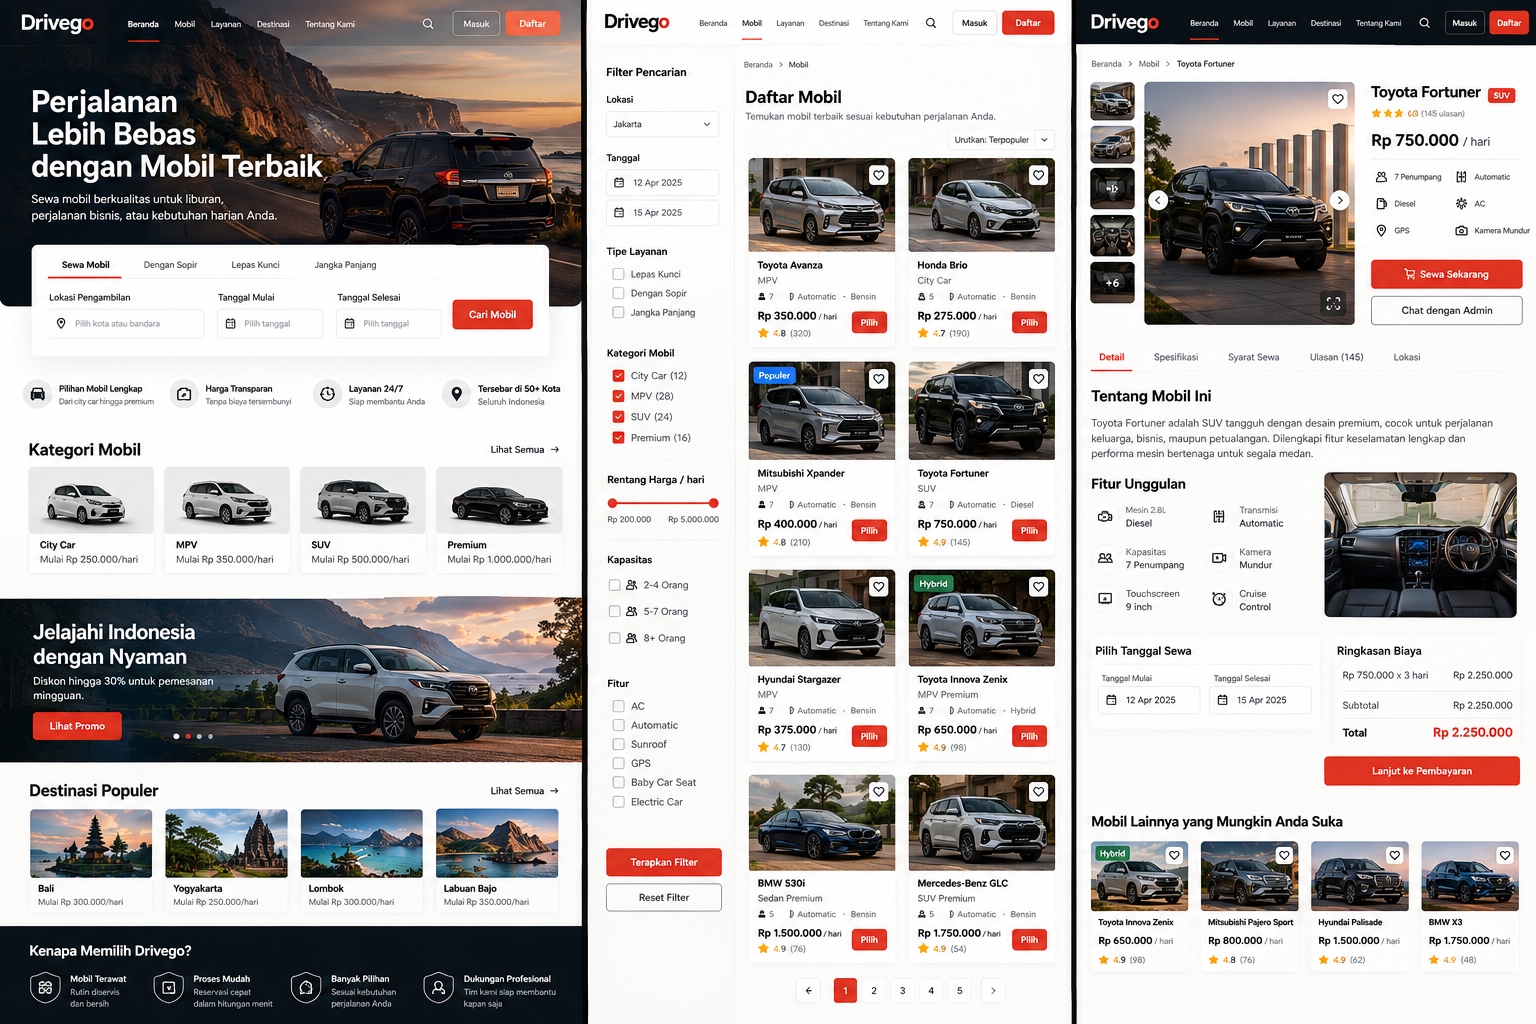Click the search icon in the car list header
Screen dimensions: 1536x1024
pos(931,23)
